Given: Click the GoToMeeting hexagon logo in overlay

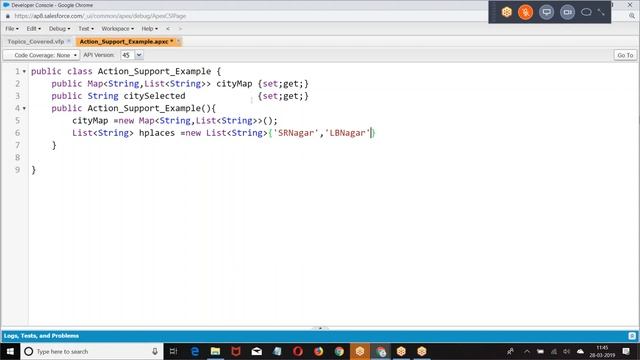Looking at the screenshot, I should point(507,12).
